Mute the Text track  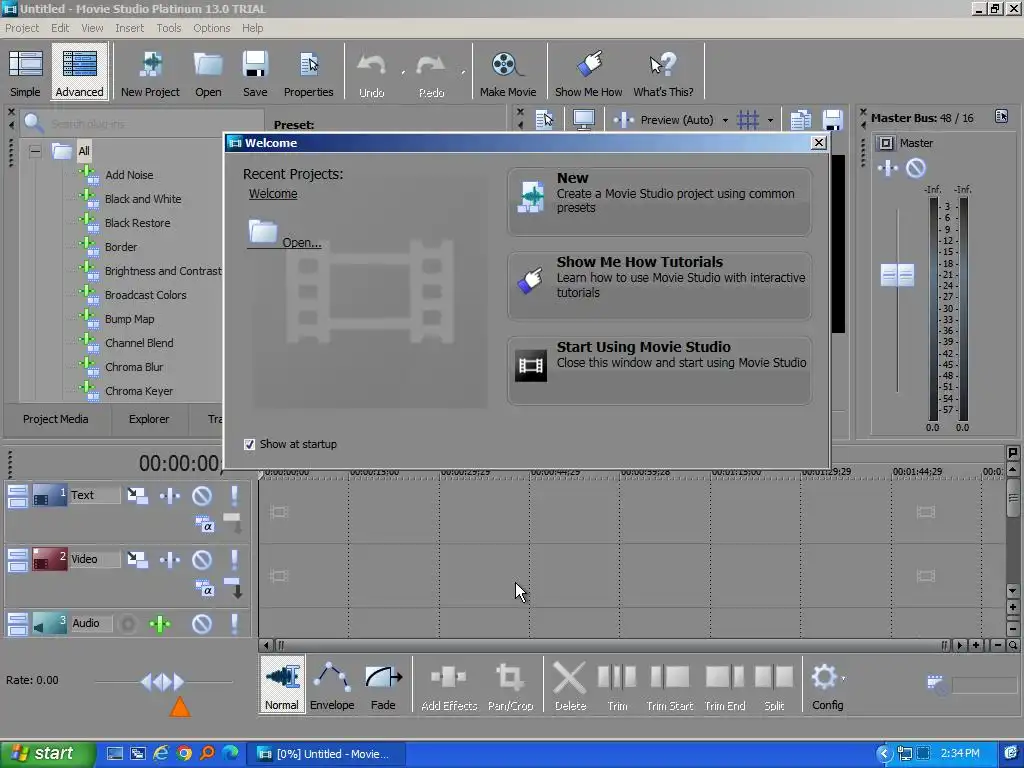click(202, 496)
